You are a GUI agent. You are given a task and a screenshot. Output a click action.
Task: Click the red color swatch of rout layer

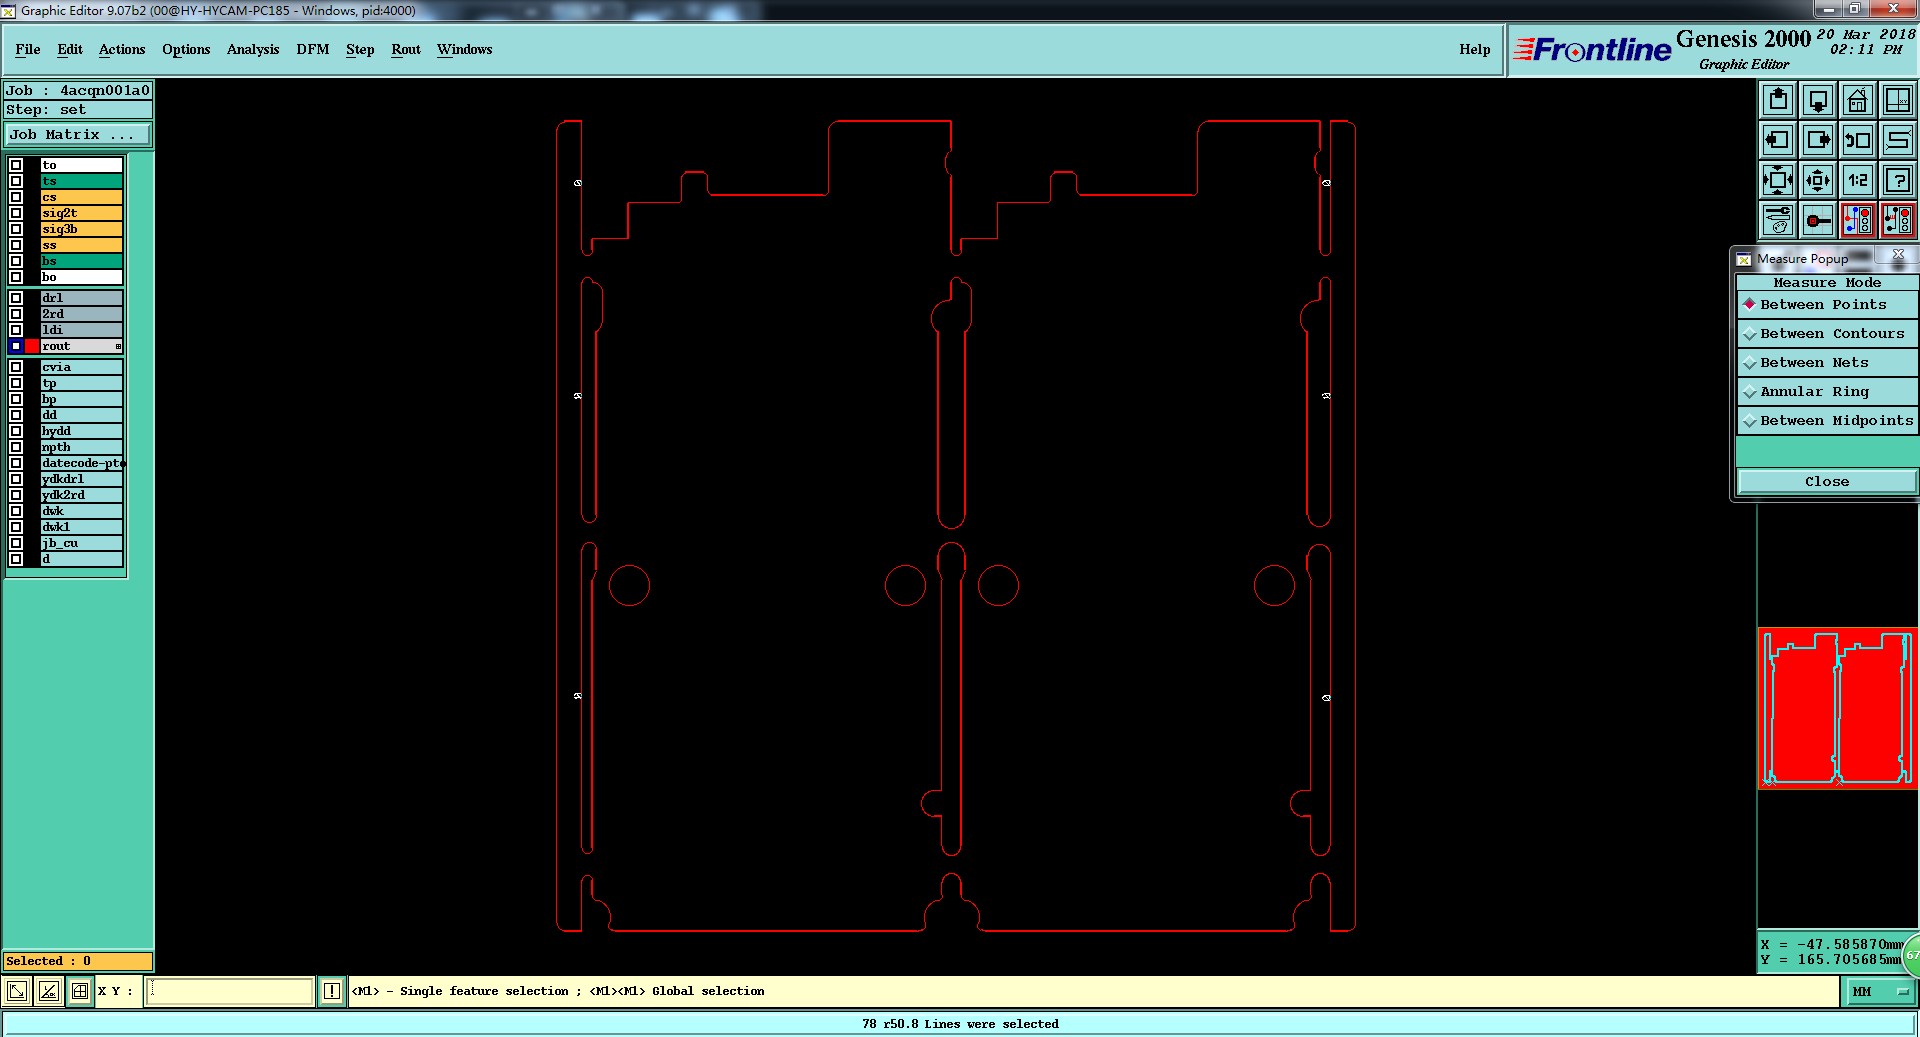[32, 346]
